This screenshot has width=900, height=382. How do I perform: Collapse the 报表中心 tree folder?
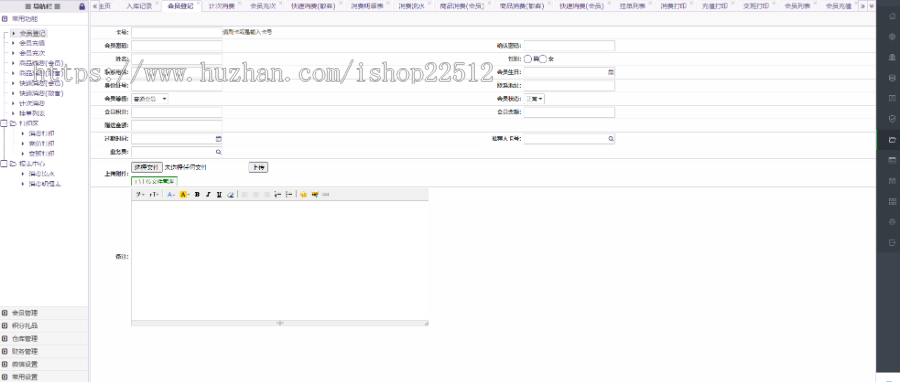point(4,163)
